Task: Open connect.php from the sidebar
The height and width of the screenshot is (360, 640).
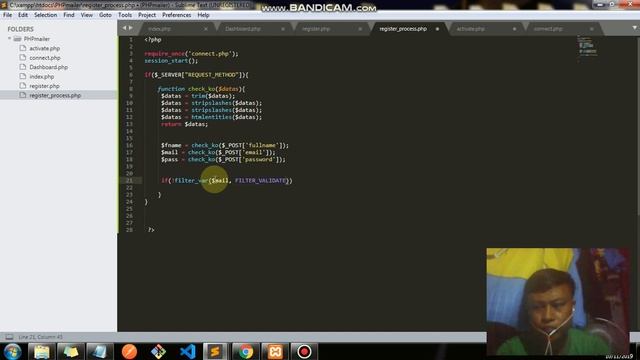Action: point(44,58)
